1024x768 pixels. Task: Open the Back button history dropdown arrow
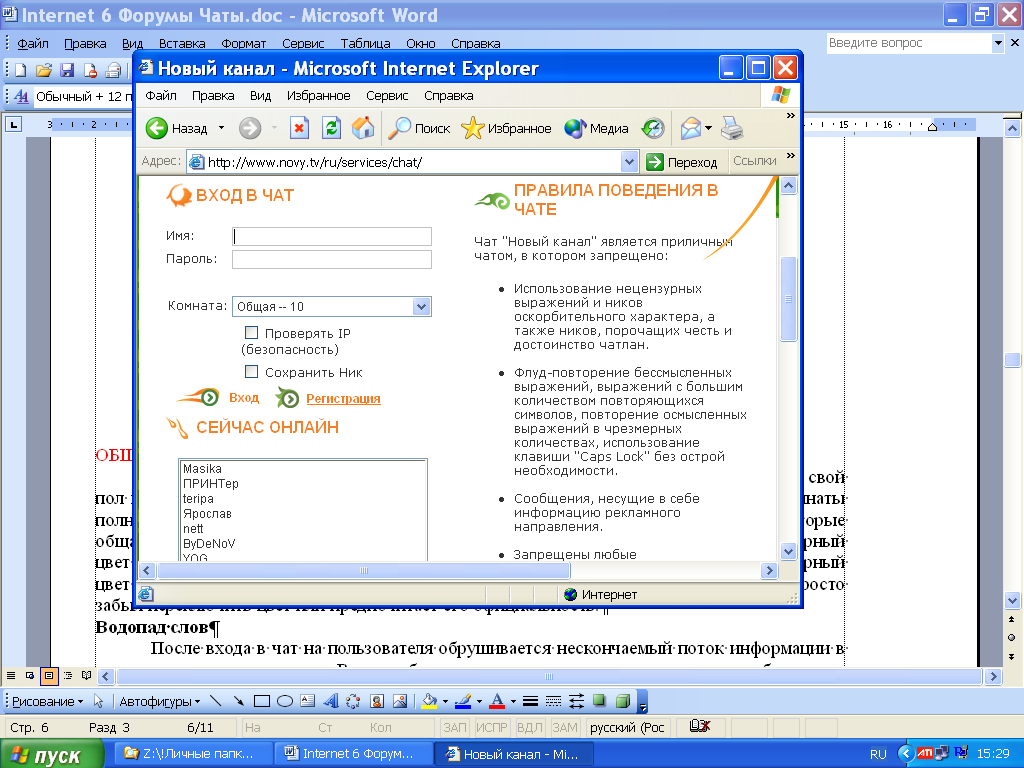pyautogui.click(x=221, y=128)
